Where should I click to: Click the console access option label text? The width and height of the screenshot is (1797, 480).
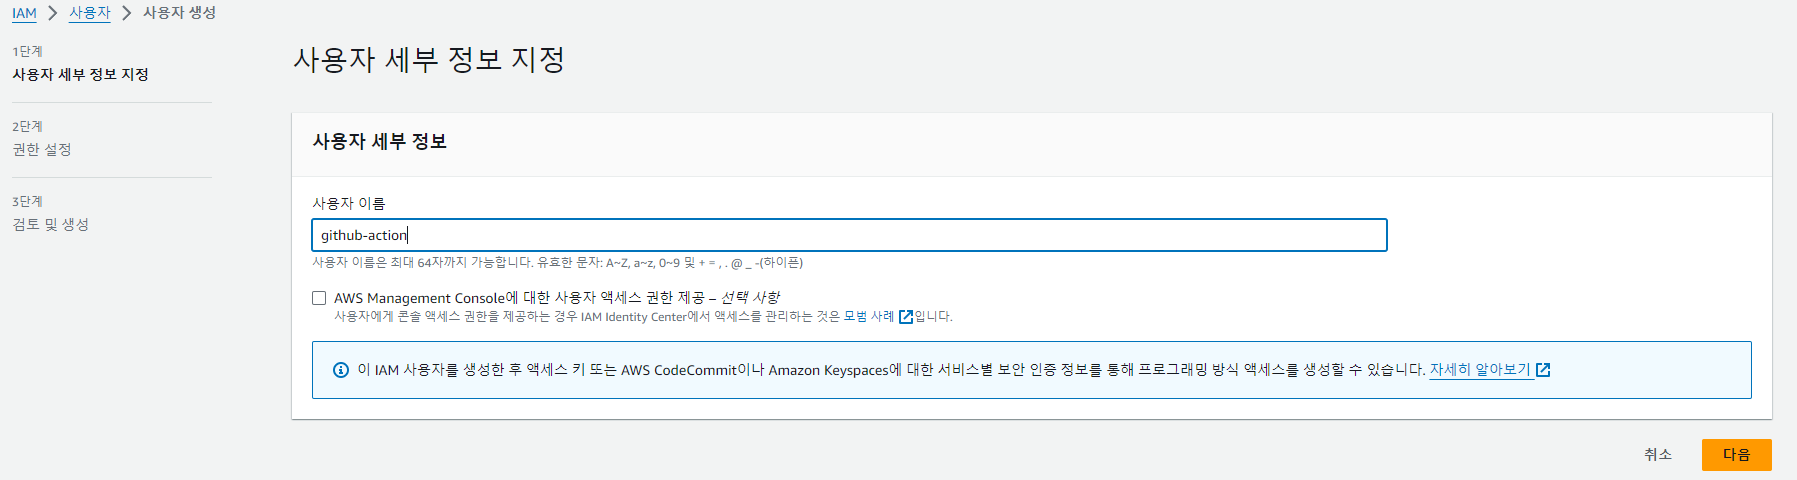pos(556,298)
